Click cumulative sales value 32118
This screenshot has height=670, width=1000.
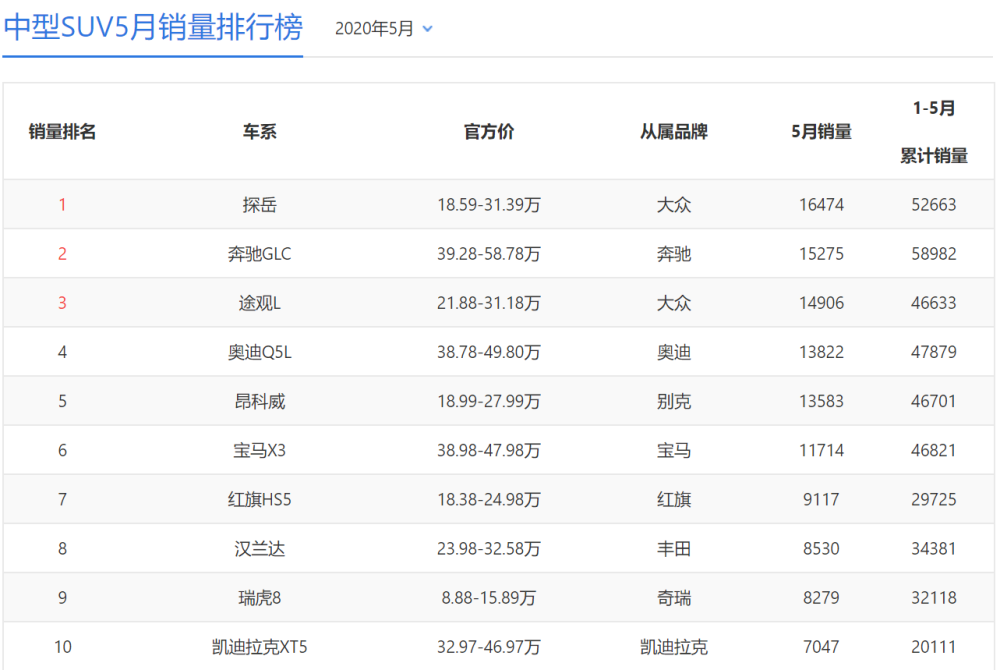(934, 597)
